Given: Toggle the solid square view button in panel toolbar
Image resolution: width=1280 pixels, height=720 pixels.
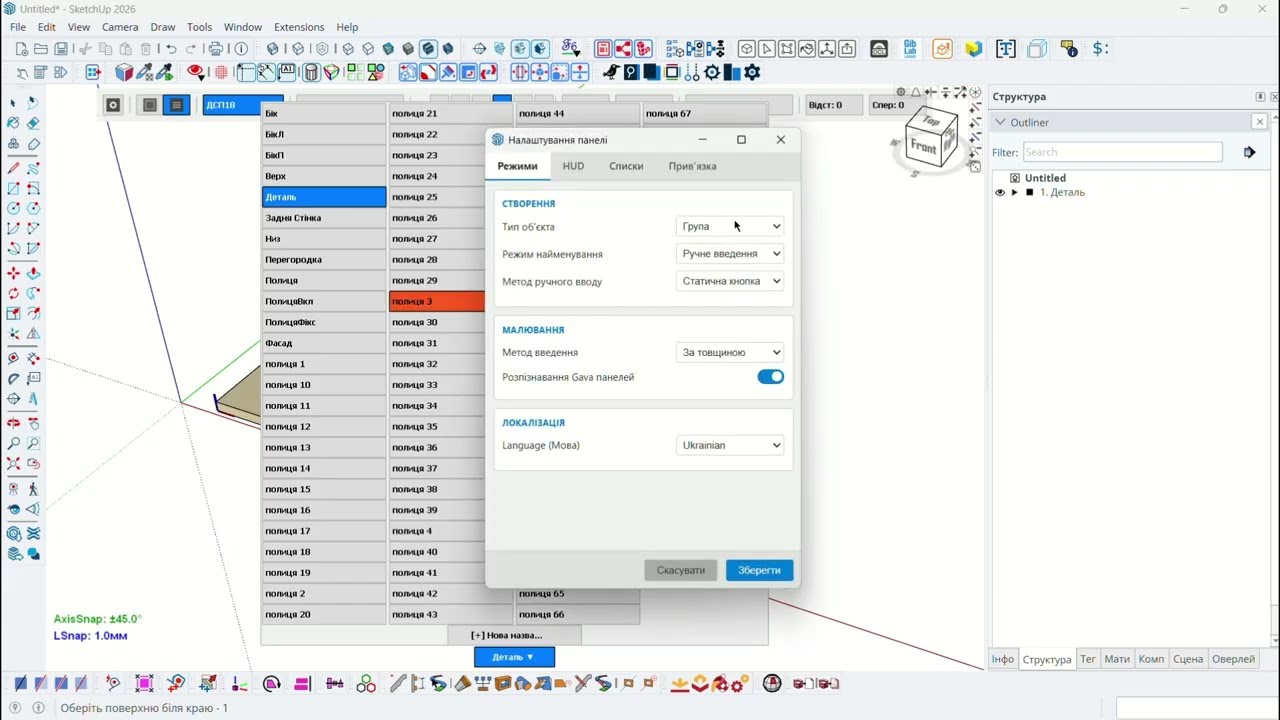Looking at the screenshot, I should pyautogui.click(x=150, y=105).
